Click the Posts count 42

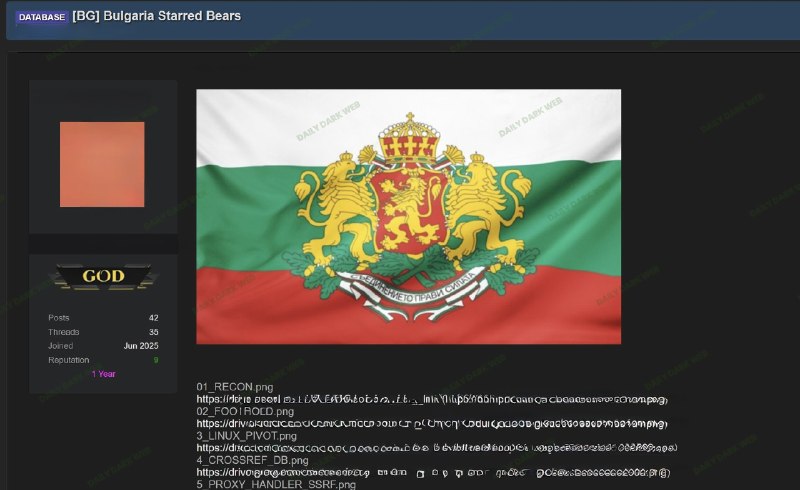[x=154, y=318]
